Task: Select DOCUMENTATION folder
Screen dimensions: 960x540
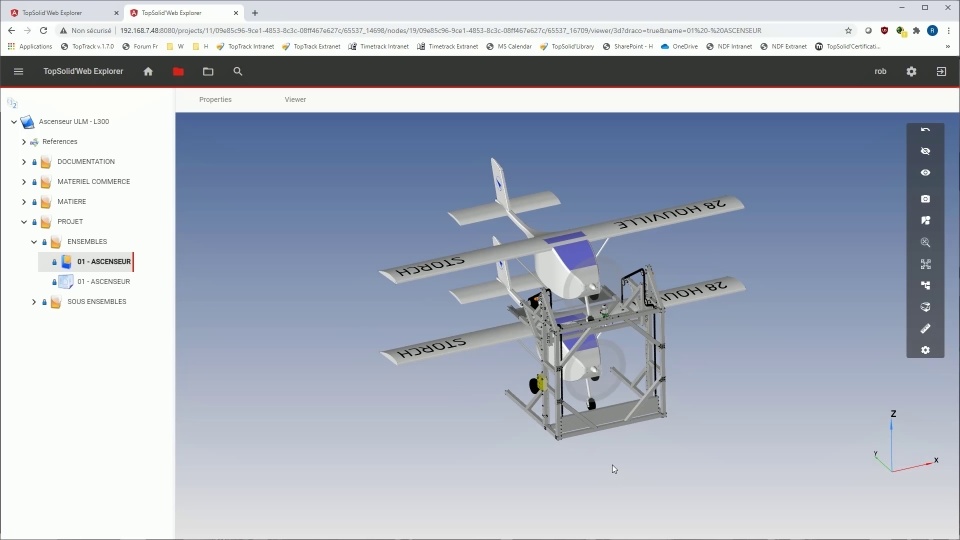Action: 86,162
